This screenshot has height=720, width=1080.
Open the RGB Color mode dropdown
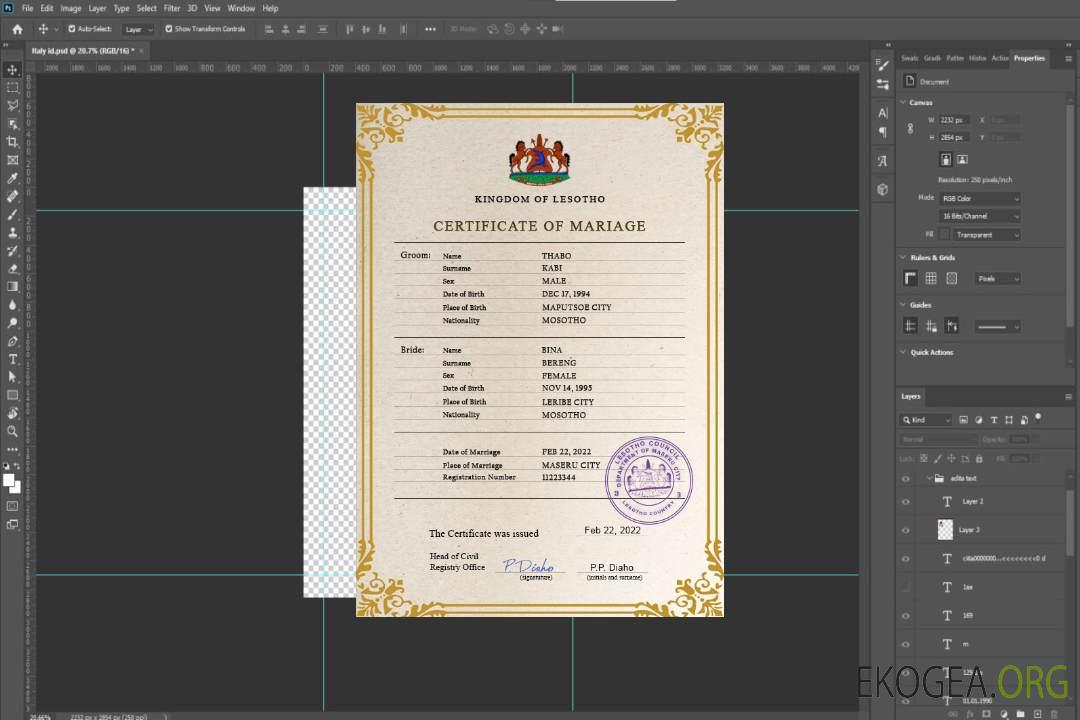pyautogui.click(x=980, y=198)
